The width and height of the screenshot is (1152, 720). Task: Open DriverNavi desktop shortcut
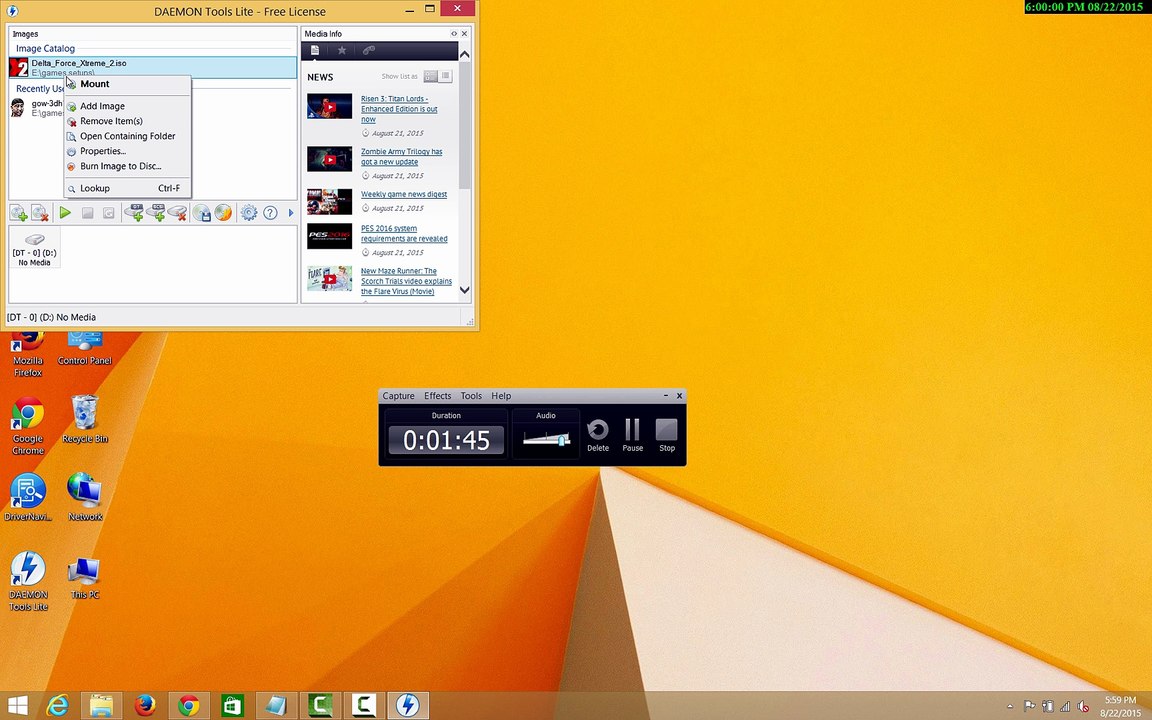click(28, 497)
